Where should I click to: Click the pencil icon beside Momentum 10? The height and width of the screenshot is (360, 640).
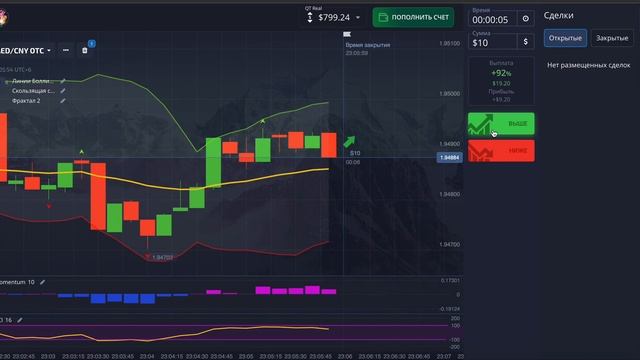[x=42, y=282]
